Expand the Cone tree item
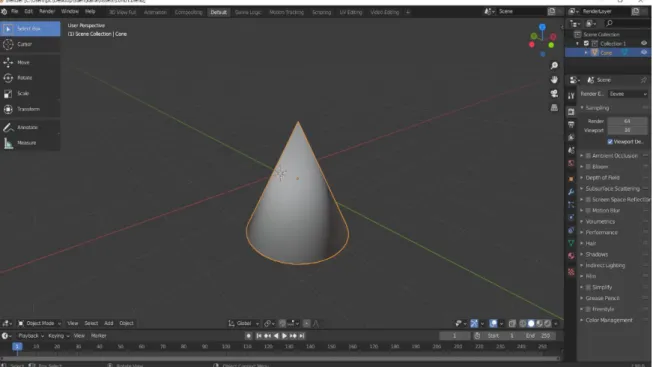Image resolution: width=653 pixels, height=367 pixels. point(586,53)
